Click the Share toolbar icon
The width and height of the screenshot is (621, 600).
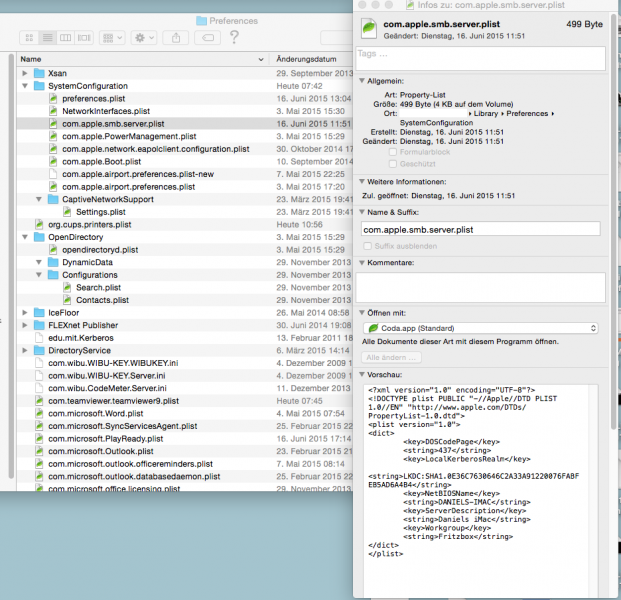point(176,38)
